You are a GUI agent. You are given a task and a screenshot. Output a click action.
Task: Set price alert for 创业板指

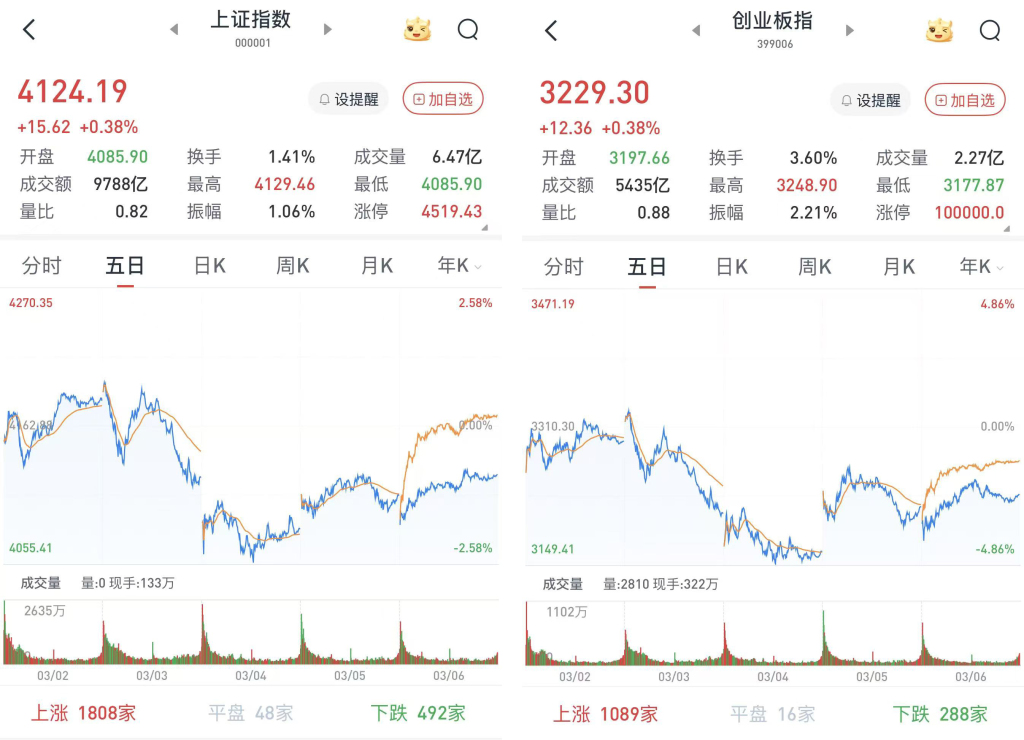pyautogui.click(x=871, y=99)
